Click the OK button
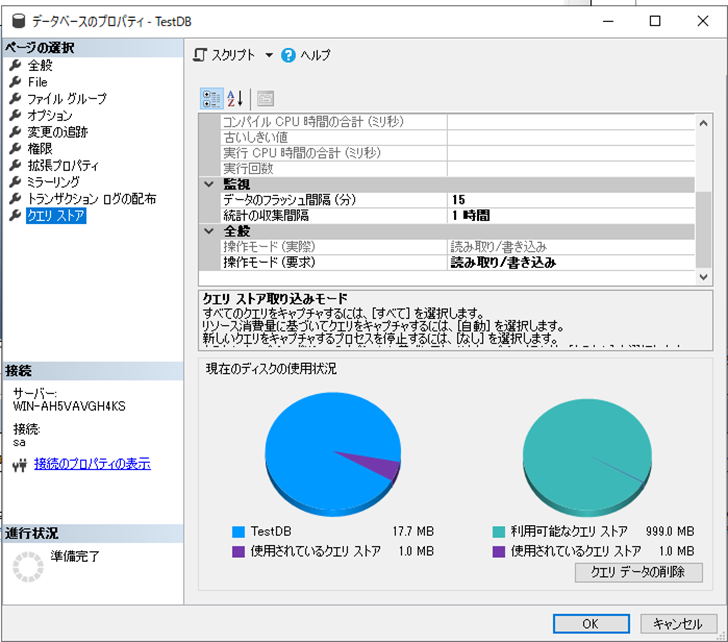 [590, 624]
